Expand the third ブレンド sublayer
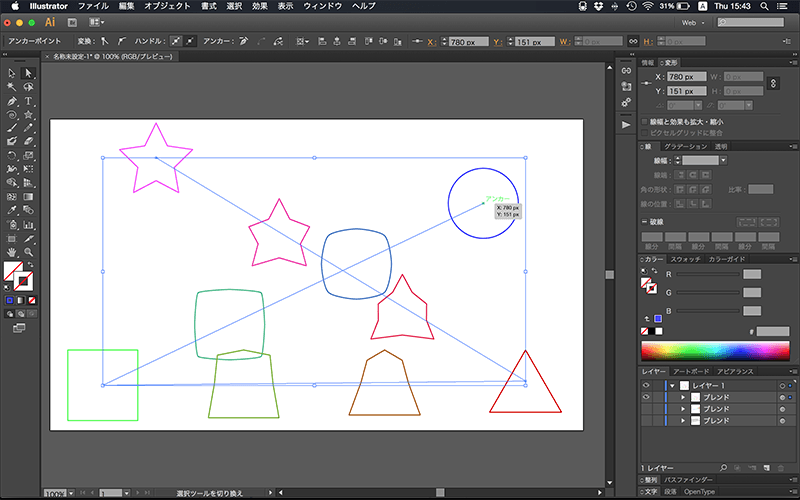This screenshot has height=500, width=800. click(683, 421)
